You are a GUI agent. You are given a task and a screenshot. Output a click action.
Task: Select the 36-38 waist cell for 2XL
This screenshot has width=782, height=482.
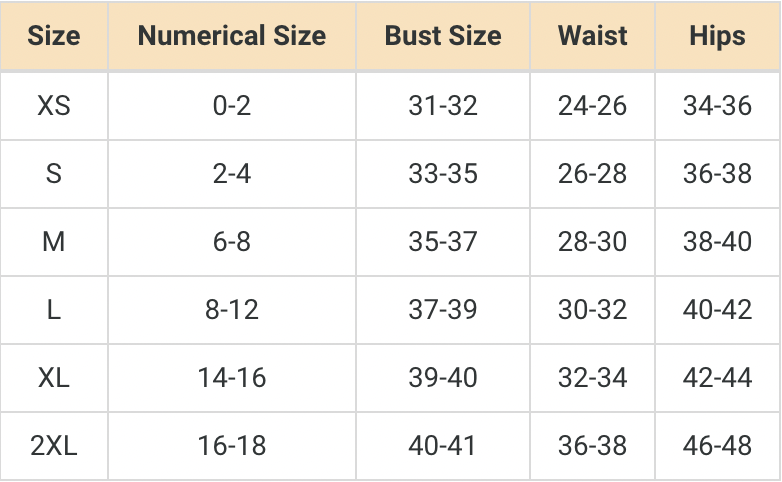point(593,446)
